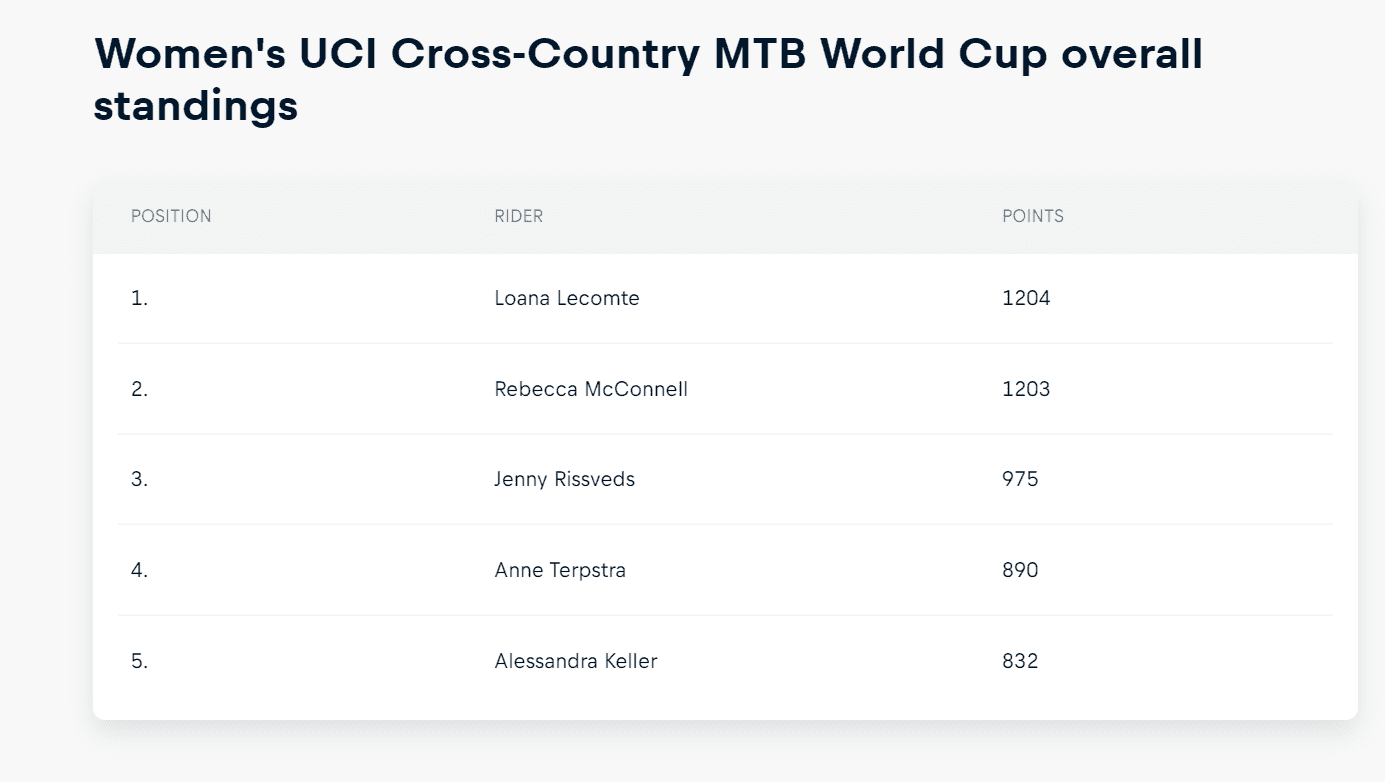Viewport: 1385px width, 782px height.
Task: Select the POINTS column header
Action: tap(1033, 216)
